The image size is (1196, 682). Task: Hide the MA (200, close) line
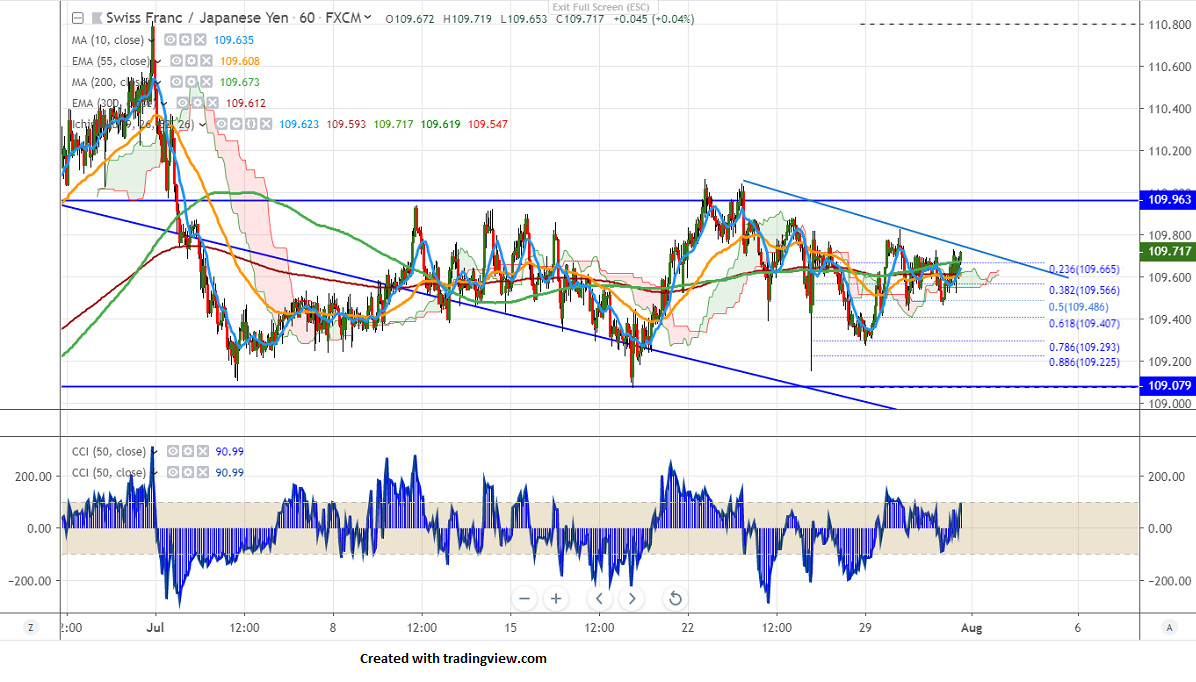[177, 82]
